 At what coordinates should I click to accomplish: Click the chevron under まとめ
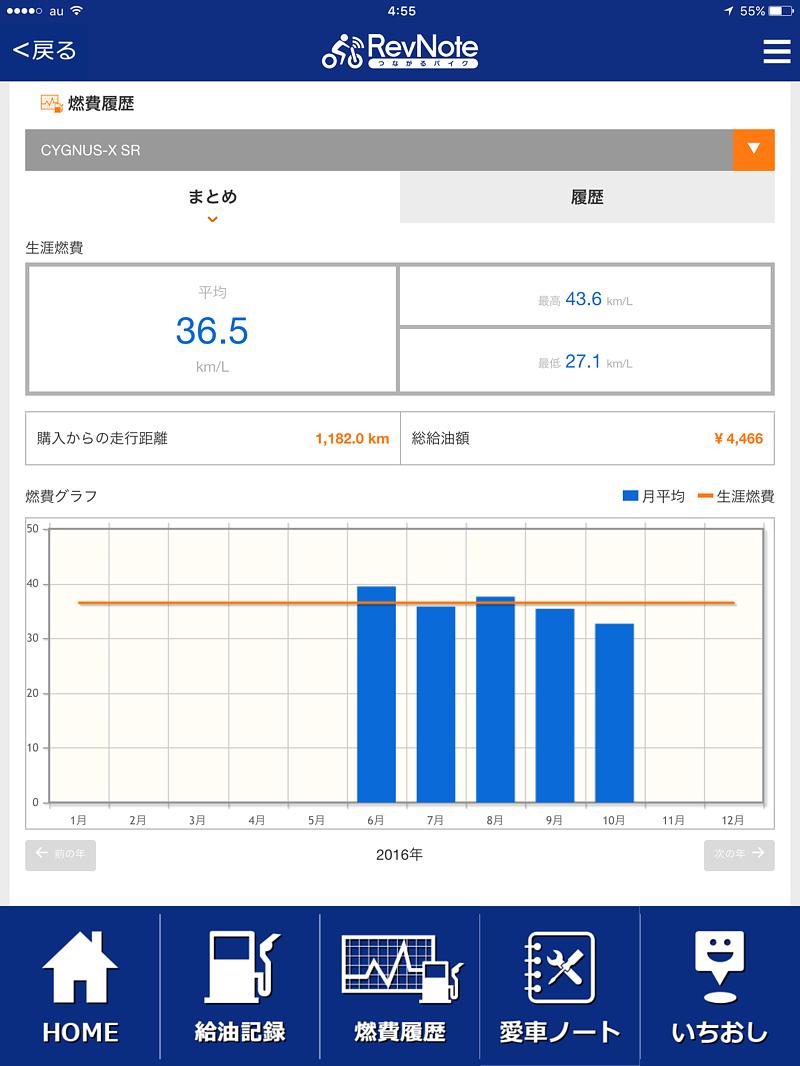pyautogui.click(x=212, y=219)
